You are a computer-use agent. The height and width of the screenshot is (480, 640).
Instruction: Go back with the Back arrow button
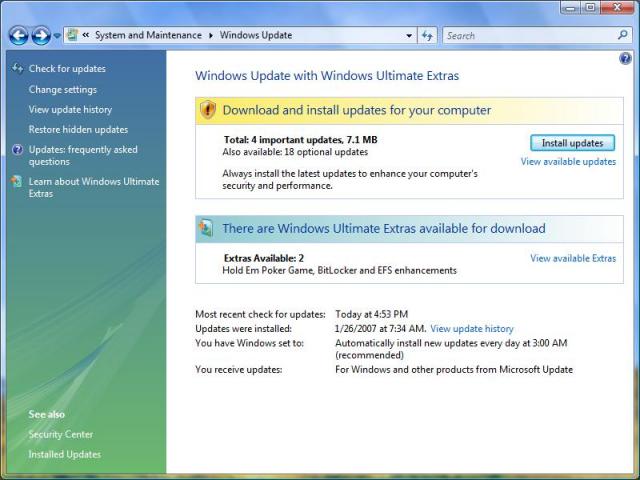[x=18, y=36]
